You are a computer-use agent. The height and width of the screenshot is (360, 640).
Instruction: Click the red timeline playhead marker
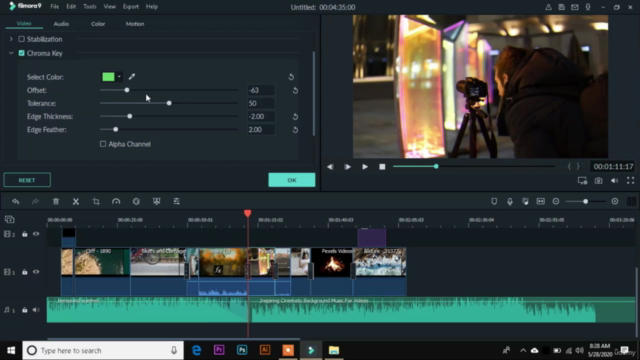coord(247,213)
